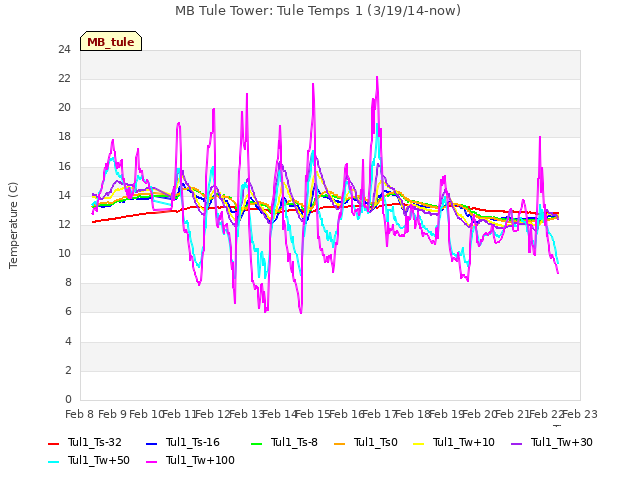Click the yellow Tul1_Tw+10 legend swatch

pyautogui.click(x=419, y=443)
